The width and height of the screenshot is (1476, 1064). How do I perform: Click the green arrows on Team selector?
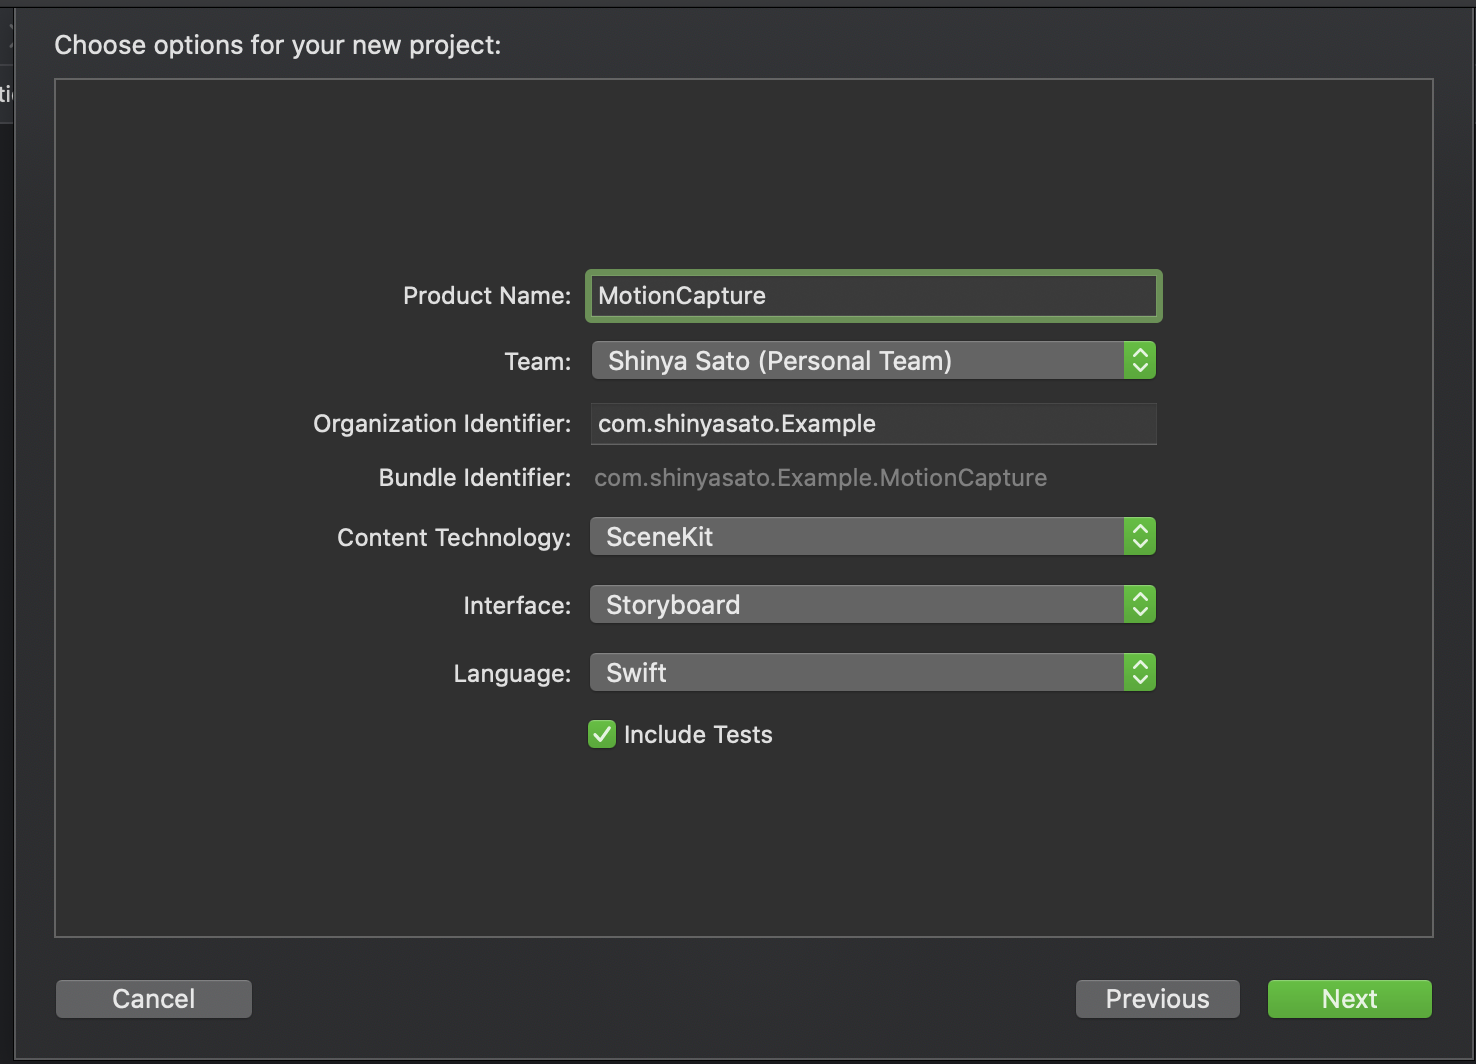(x=1139, y=361)
